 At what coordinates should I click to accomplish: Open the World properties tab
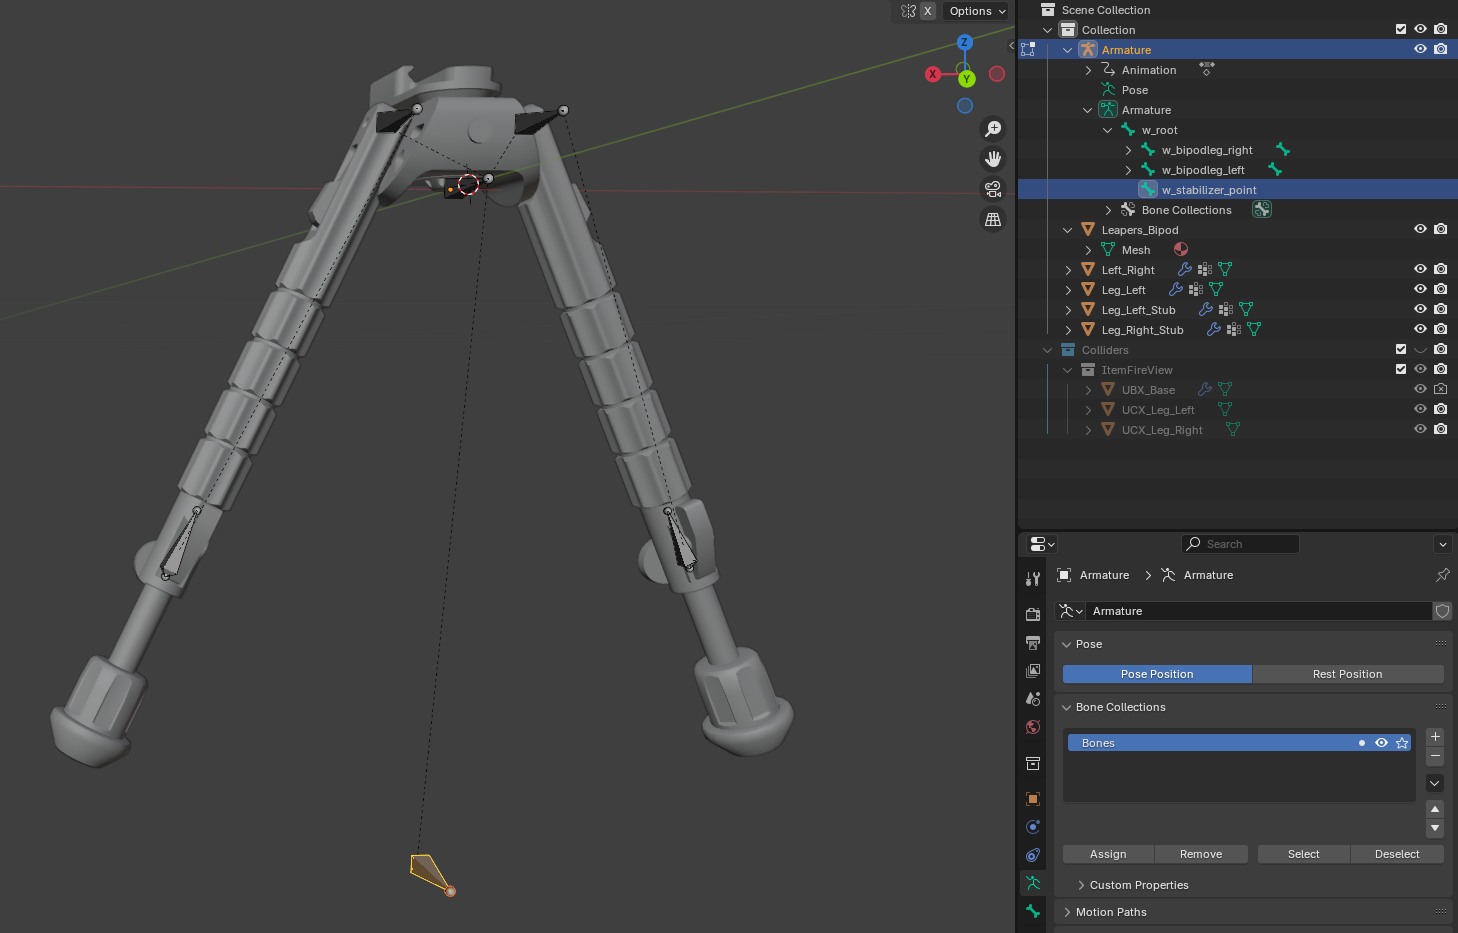(x=1033, y=727)
